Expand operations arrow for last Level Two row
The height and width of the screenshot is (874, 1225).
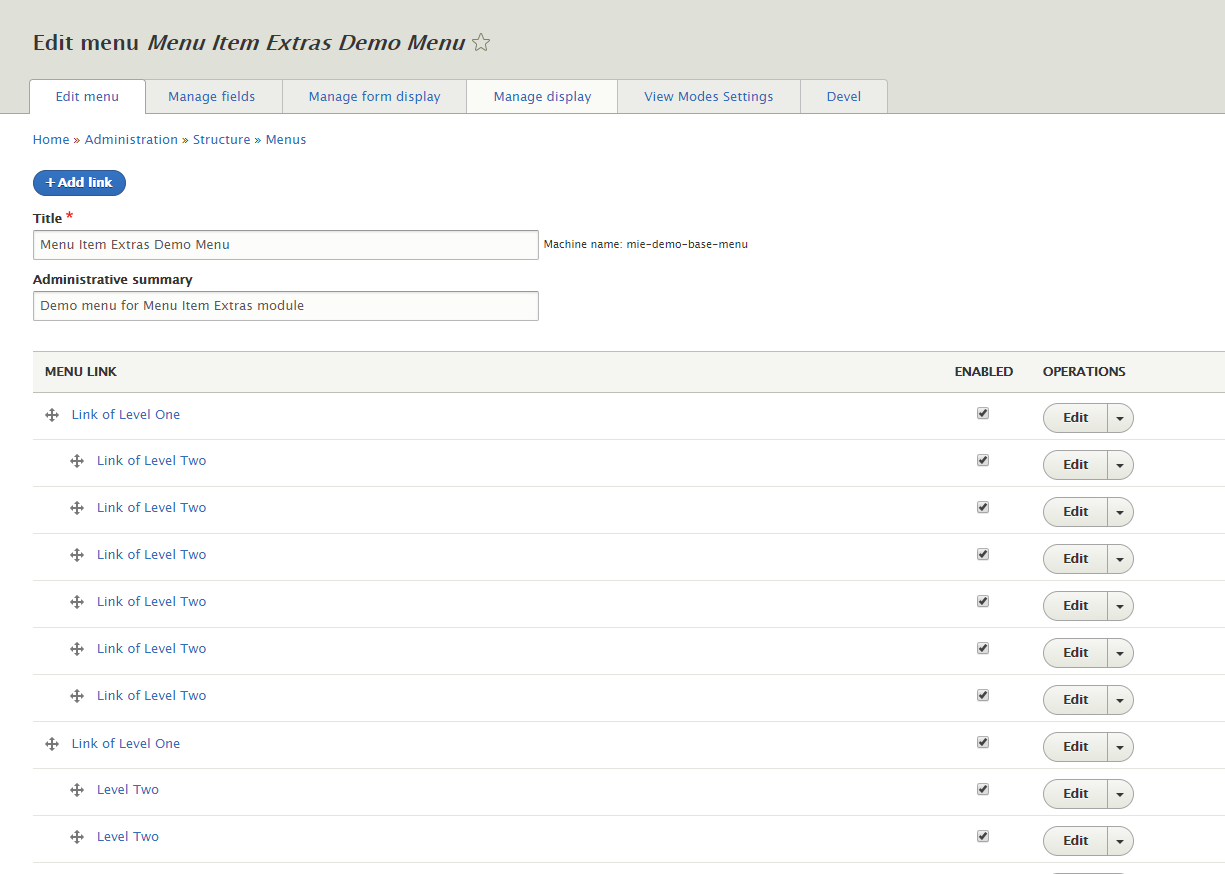1120,841
